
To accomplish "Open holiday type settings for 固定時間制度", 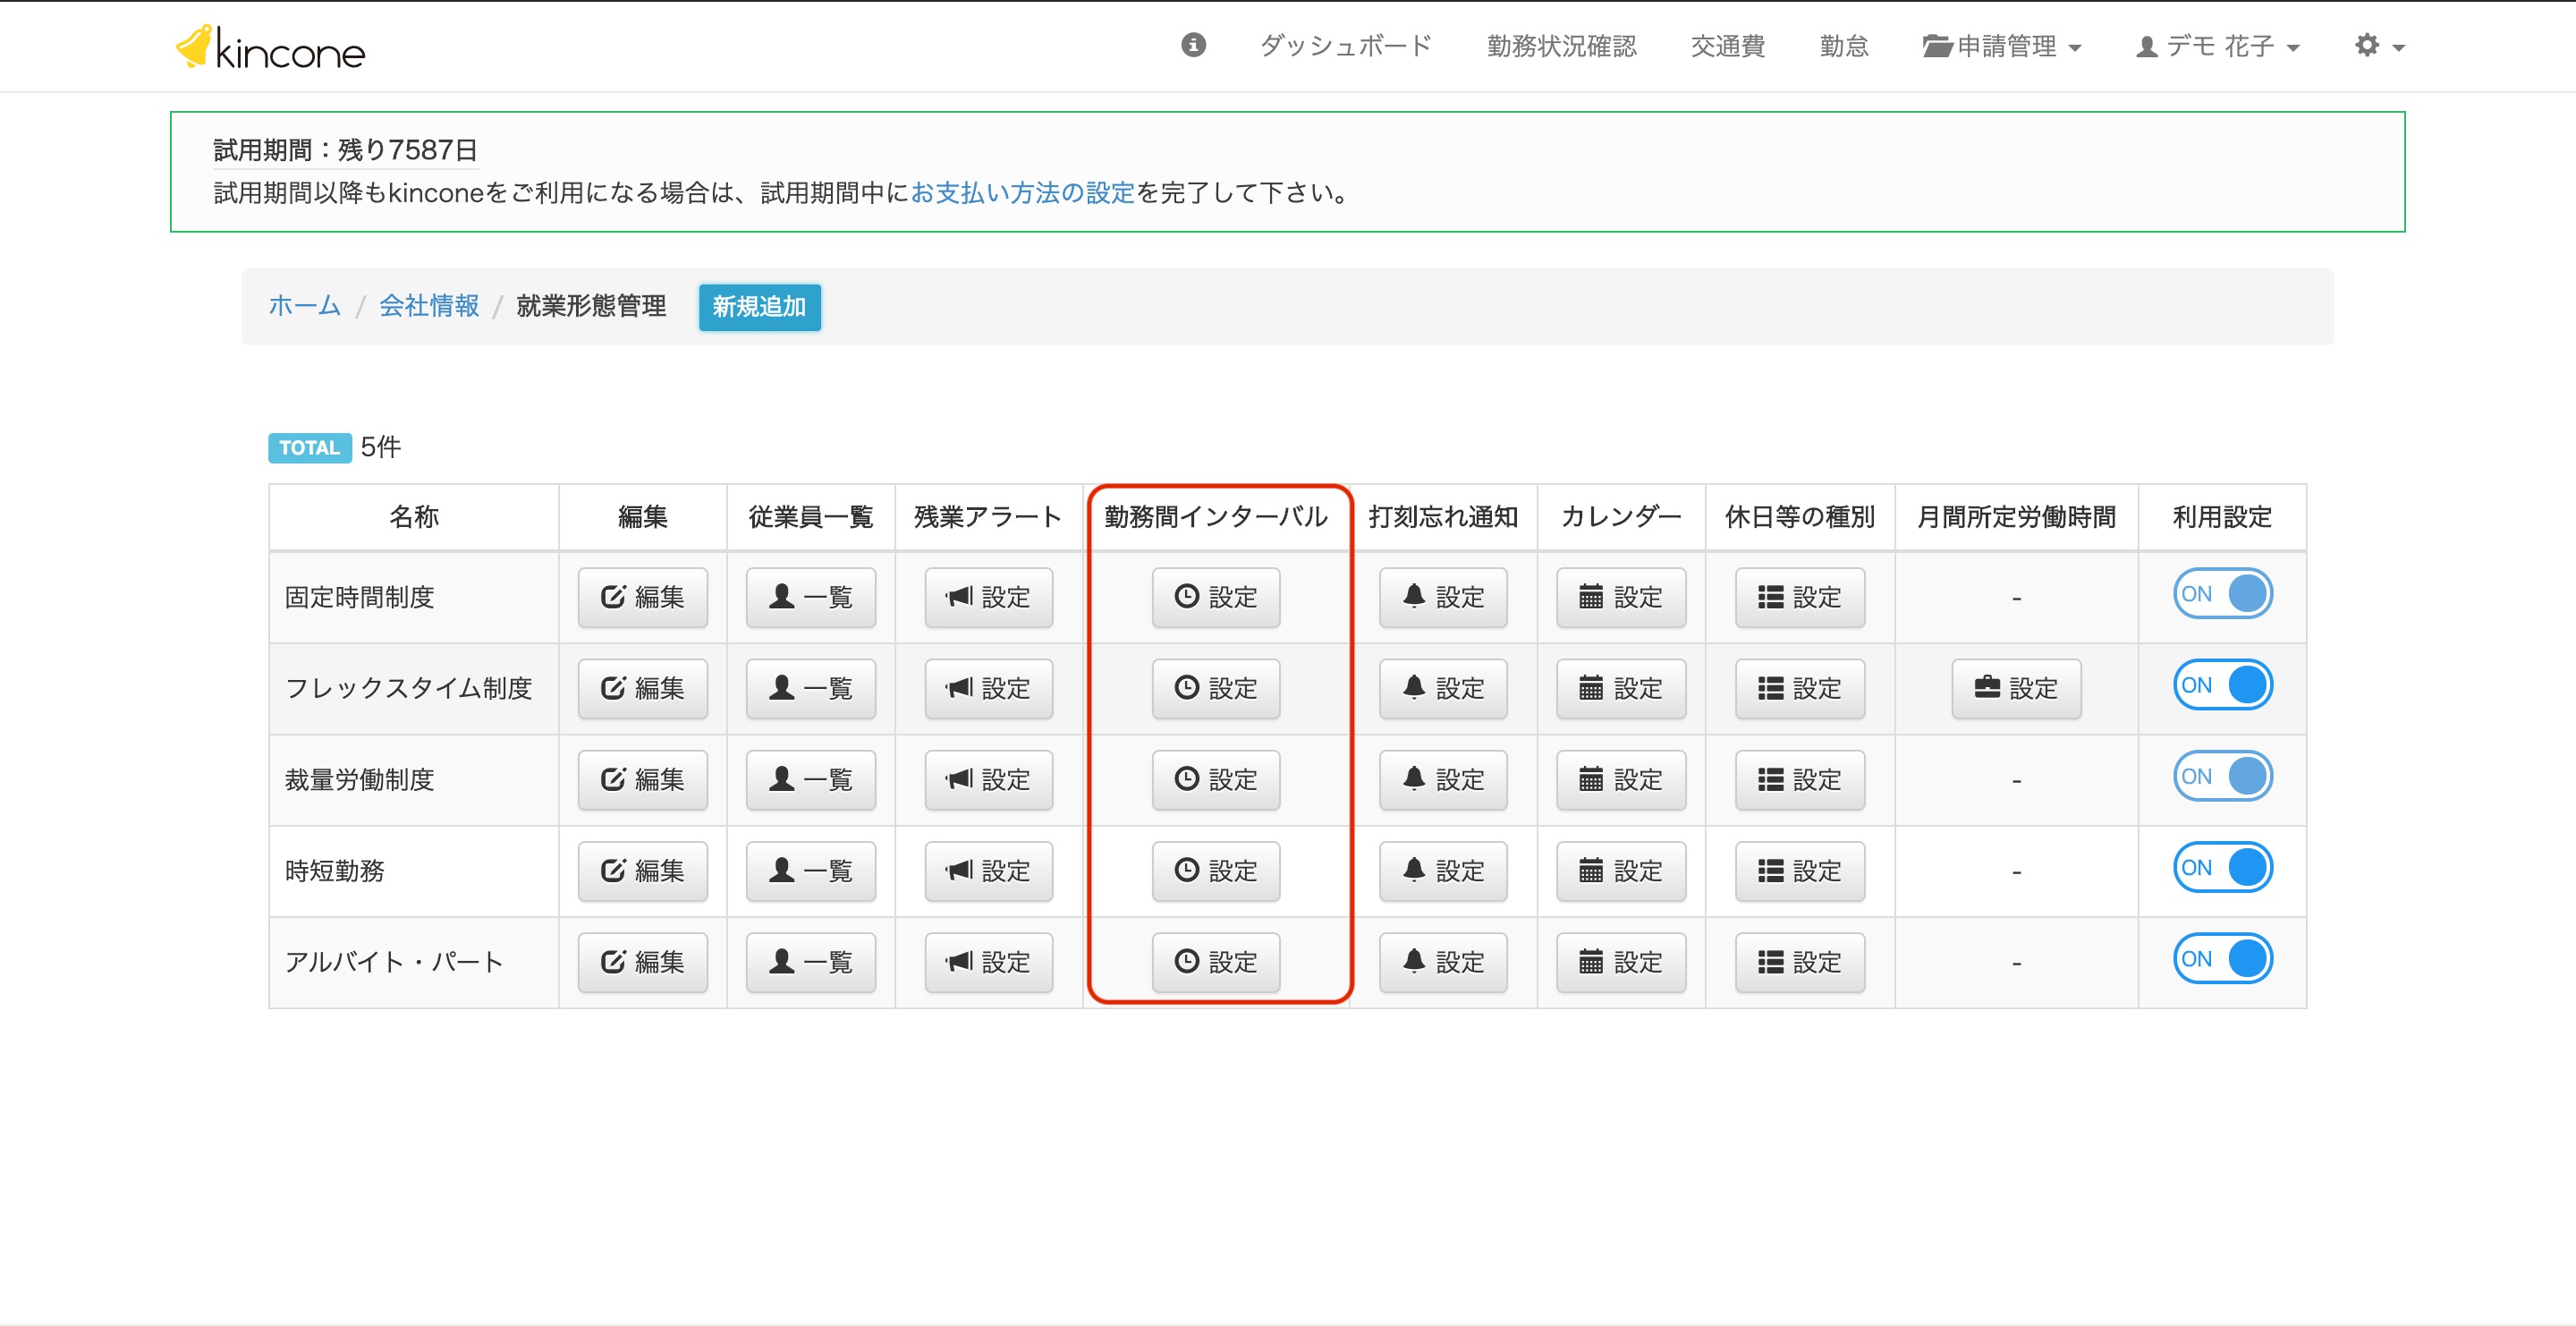I will [1800, 597].
